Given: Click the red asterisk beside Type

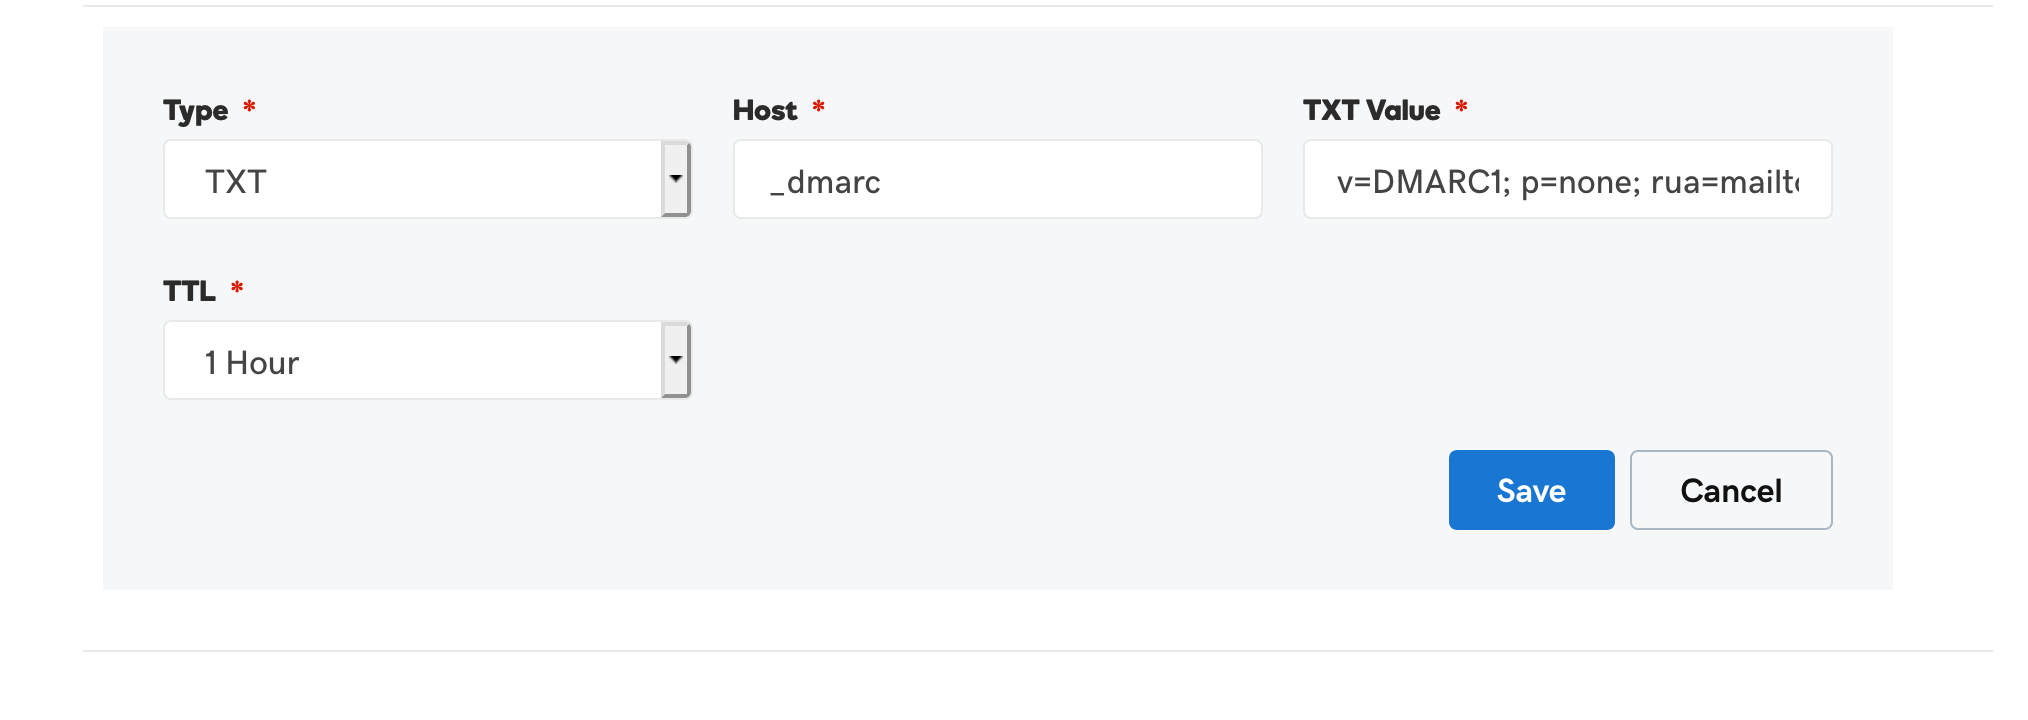Looking at the screenshot, I should tap(249, 106).
